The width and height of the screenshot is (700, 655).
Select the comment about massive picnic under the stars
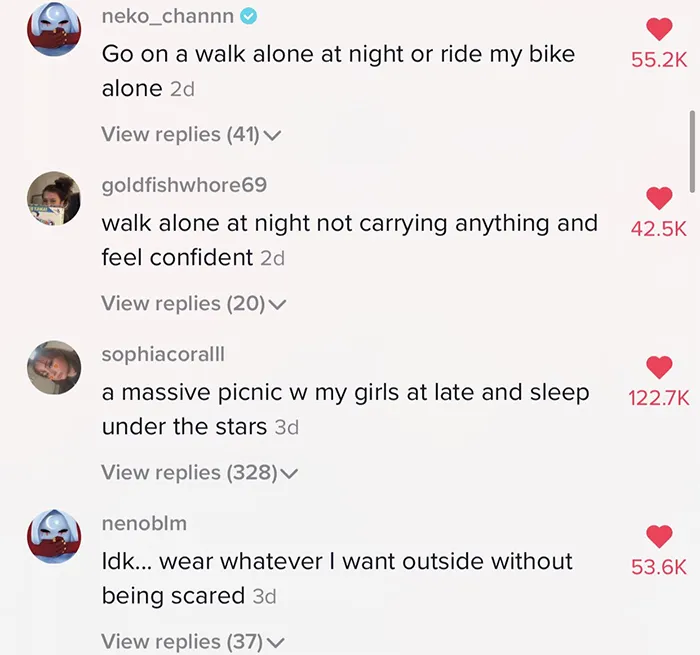[345, 409]
